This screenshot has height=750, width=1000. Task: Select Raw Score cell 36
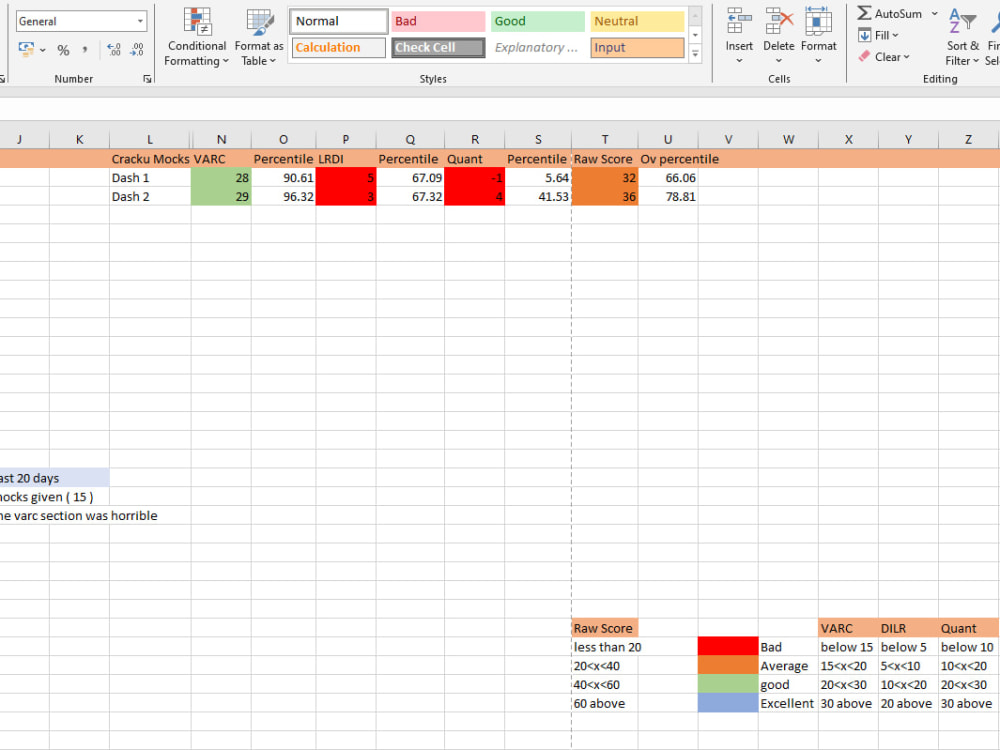point(605,196)
